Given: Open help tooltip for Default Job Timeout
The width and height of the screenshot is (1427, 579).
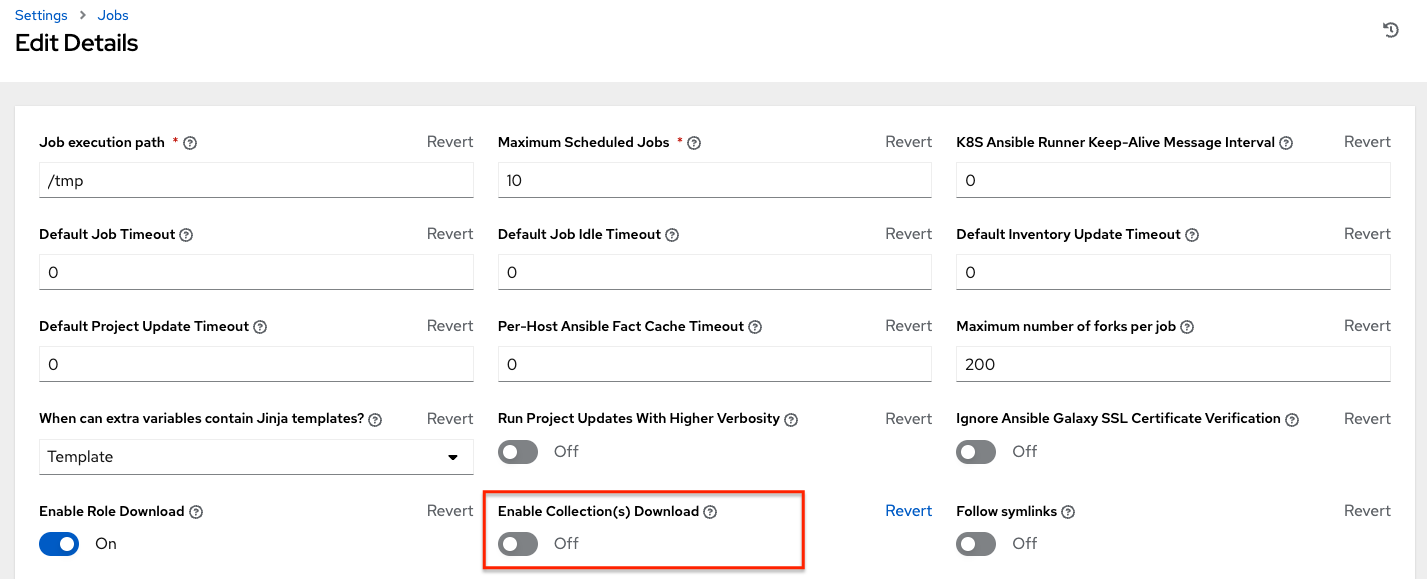Looking at the screenshot, I should click(x=186, y=234).
